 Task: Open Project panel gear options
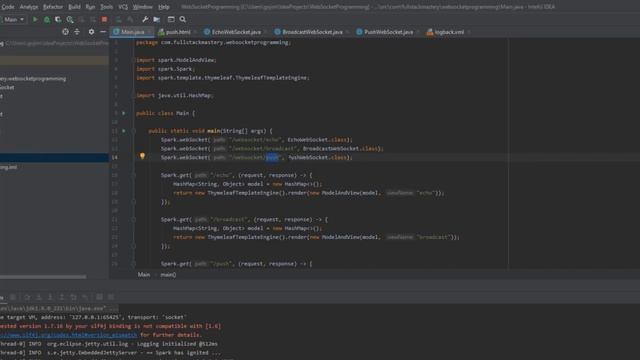coord(91,31)
